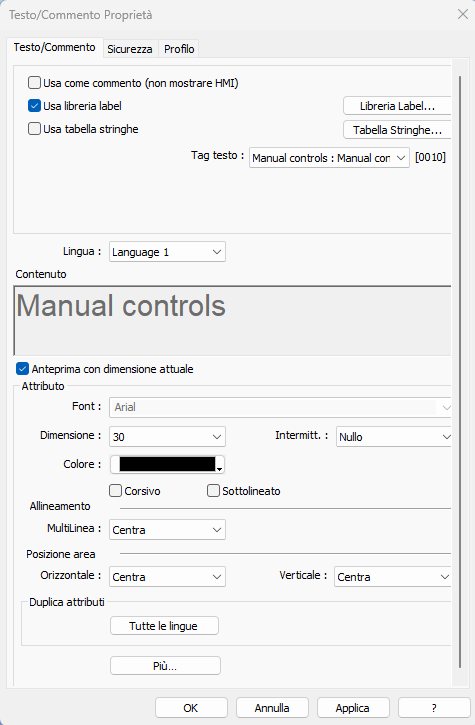475x725 pixels.
Task: Click the Tutte le lingue button
Action: (164, 626)
